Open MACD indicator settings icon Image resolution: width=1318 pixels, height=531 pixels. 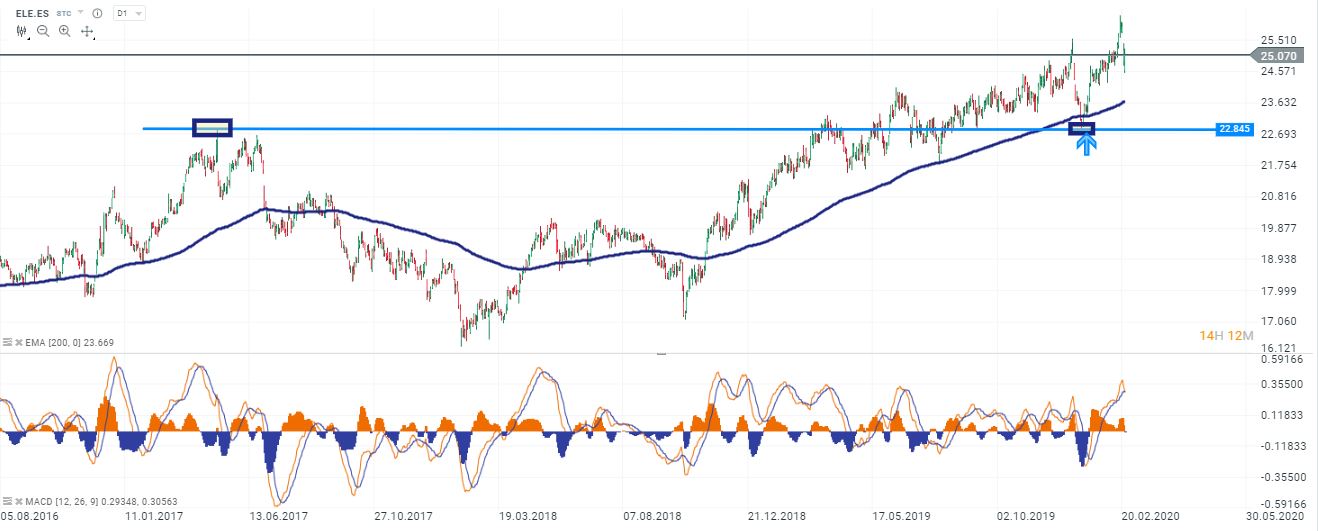[8, 498]
